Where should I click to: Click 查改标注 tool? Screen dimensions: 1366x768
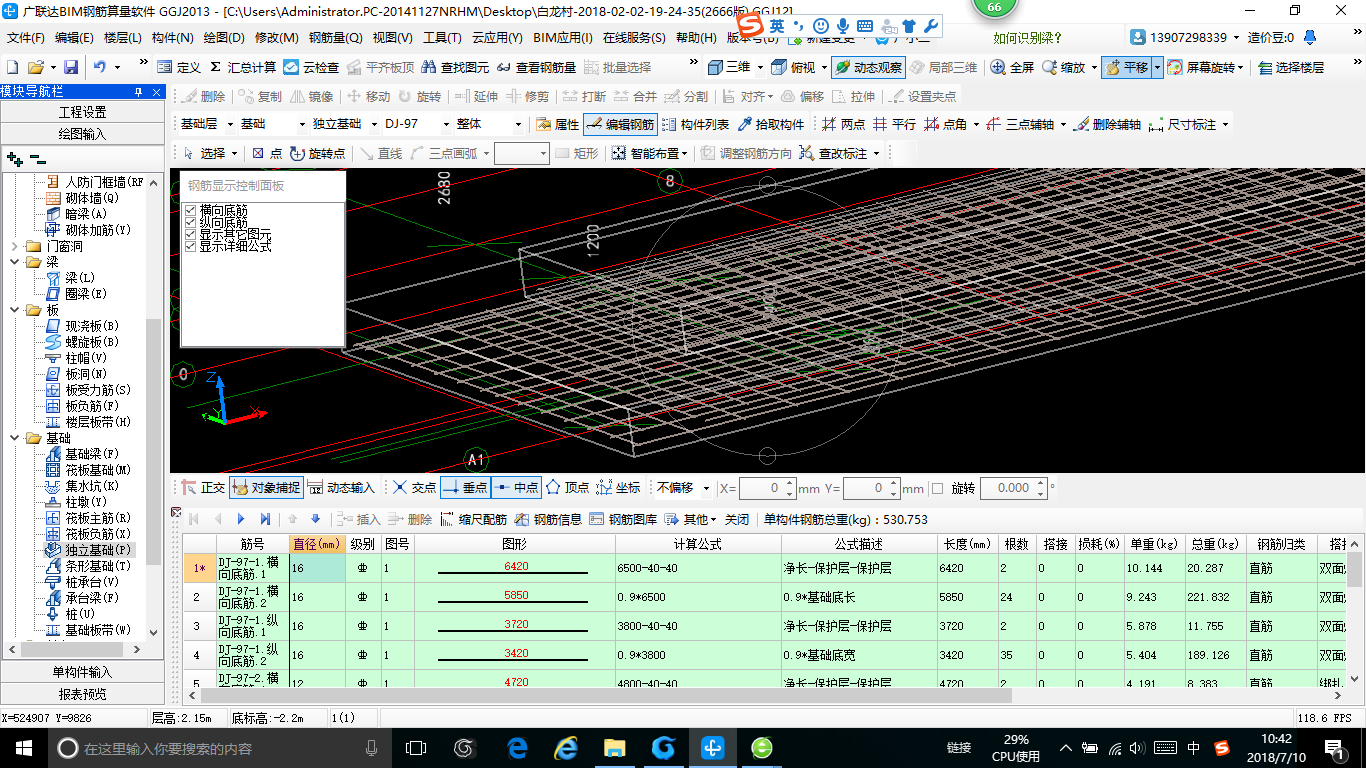point(840,153)
